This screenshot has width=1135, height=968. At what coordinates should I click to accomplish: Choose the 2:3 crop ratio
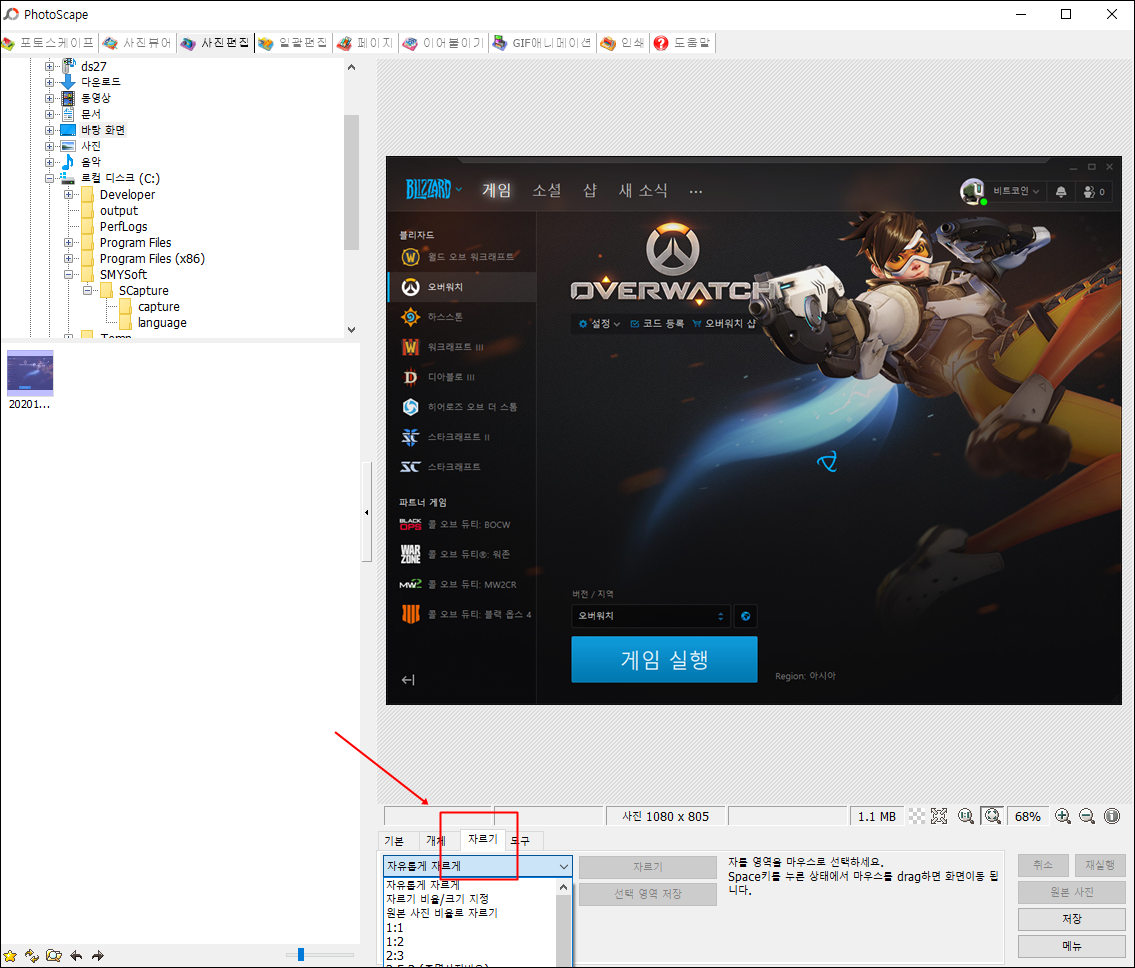(394, 956)
